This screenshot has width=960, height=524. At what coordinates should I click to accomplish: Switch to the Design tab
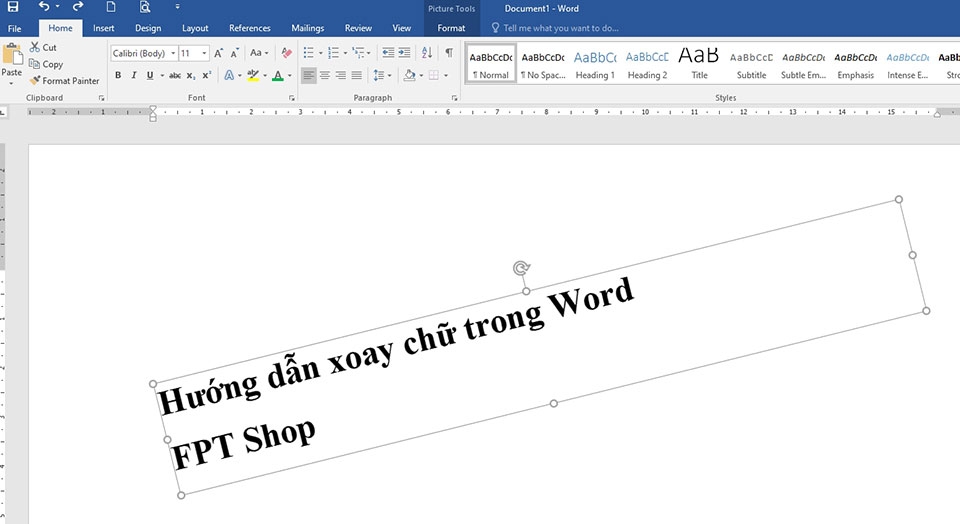(x=148, y=28)
